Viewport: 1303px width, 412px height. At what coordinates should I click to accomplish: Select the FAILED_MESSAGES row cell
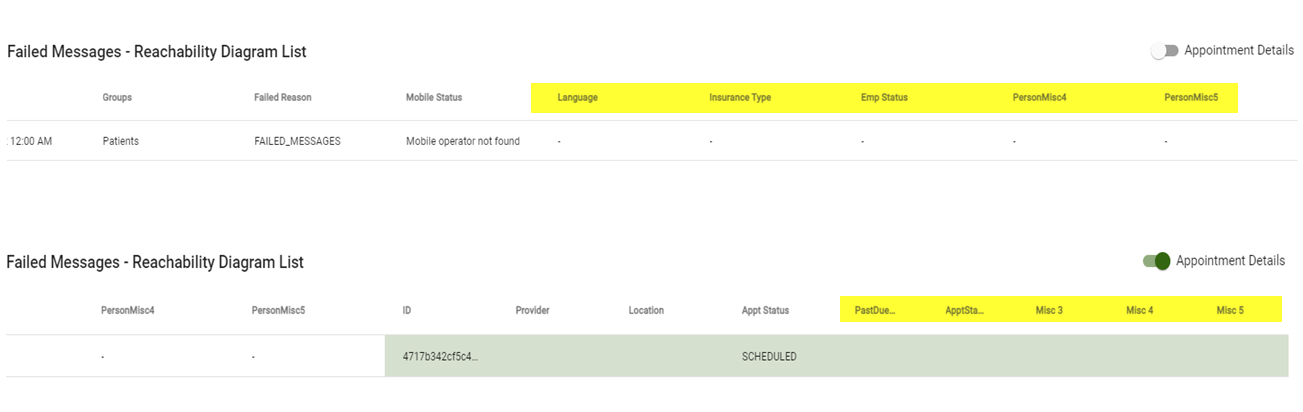coord(297,141)
